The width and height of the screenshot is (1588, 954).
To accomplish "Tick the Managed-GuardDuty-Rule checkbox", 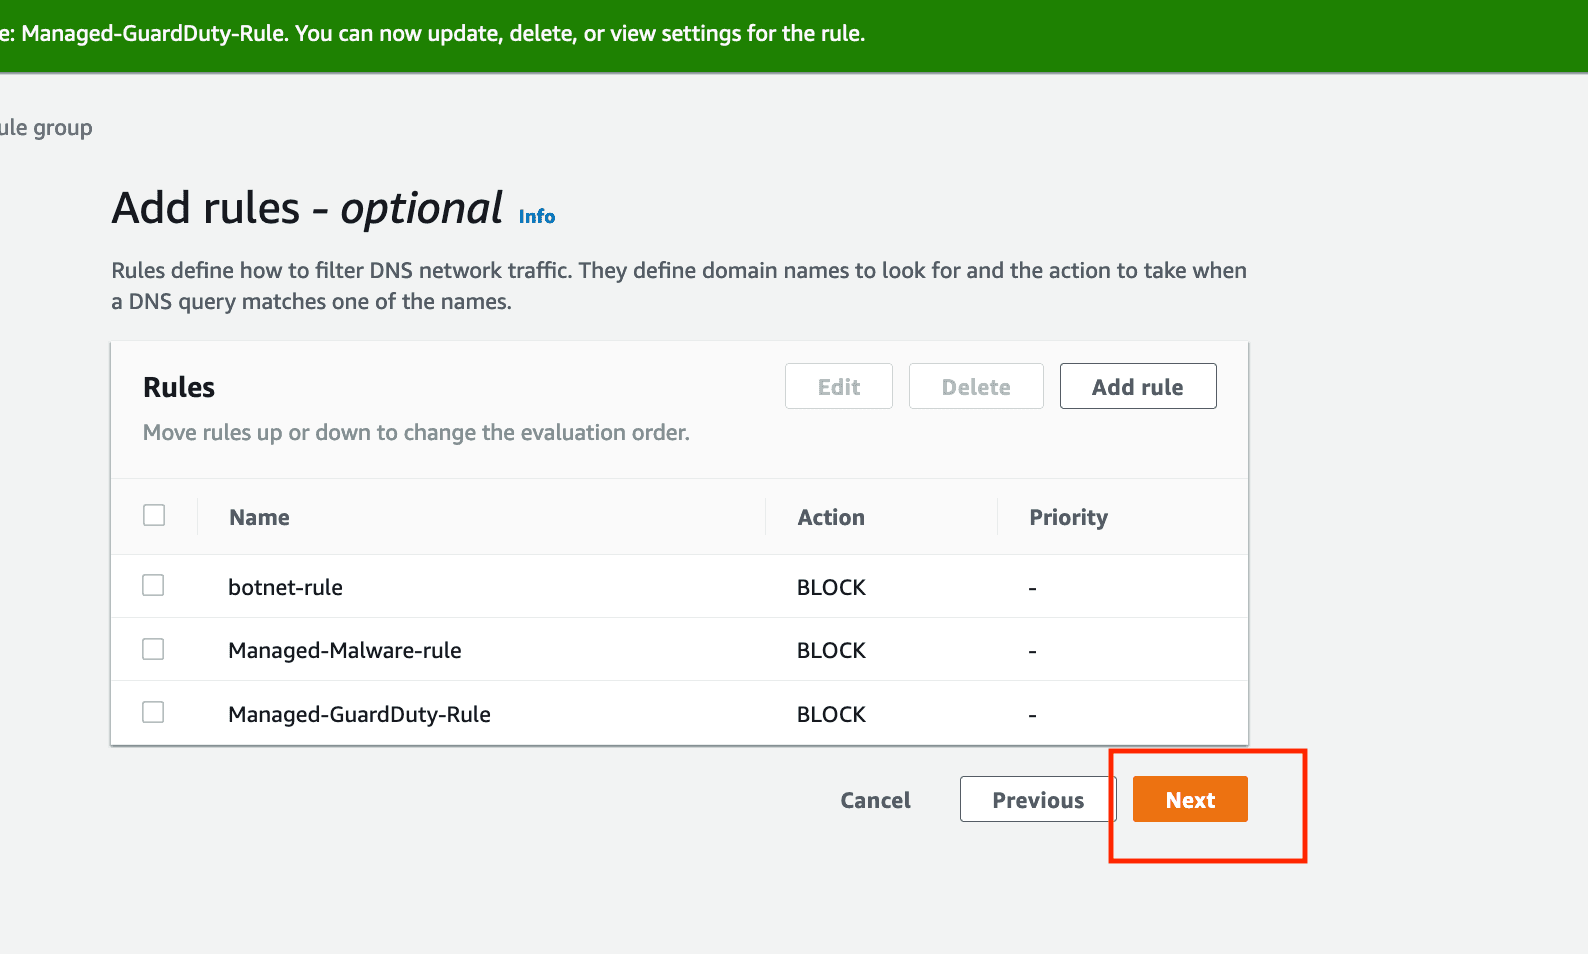I will 153,712.
